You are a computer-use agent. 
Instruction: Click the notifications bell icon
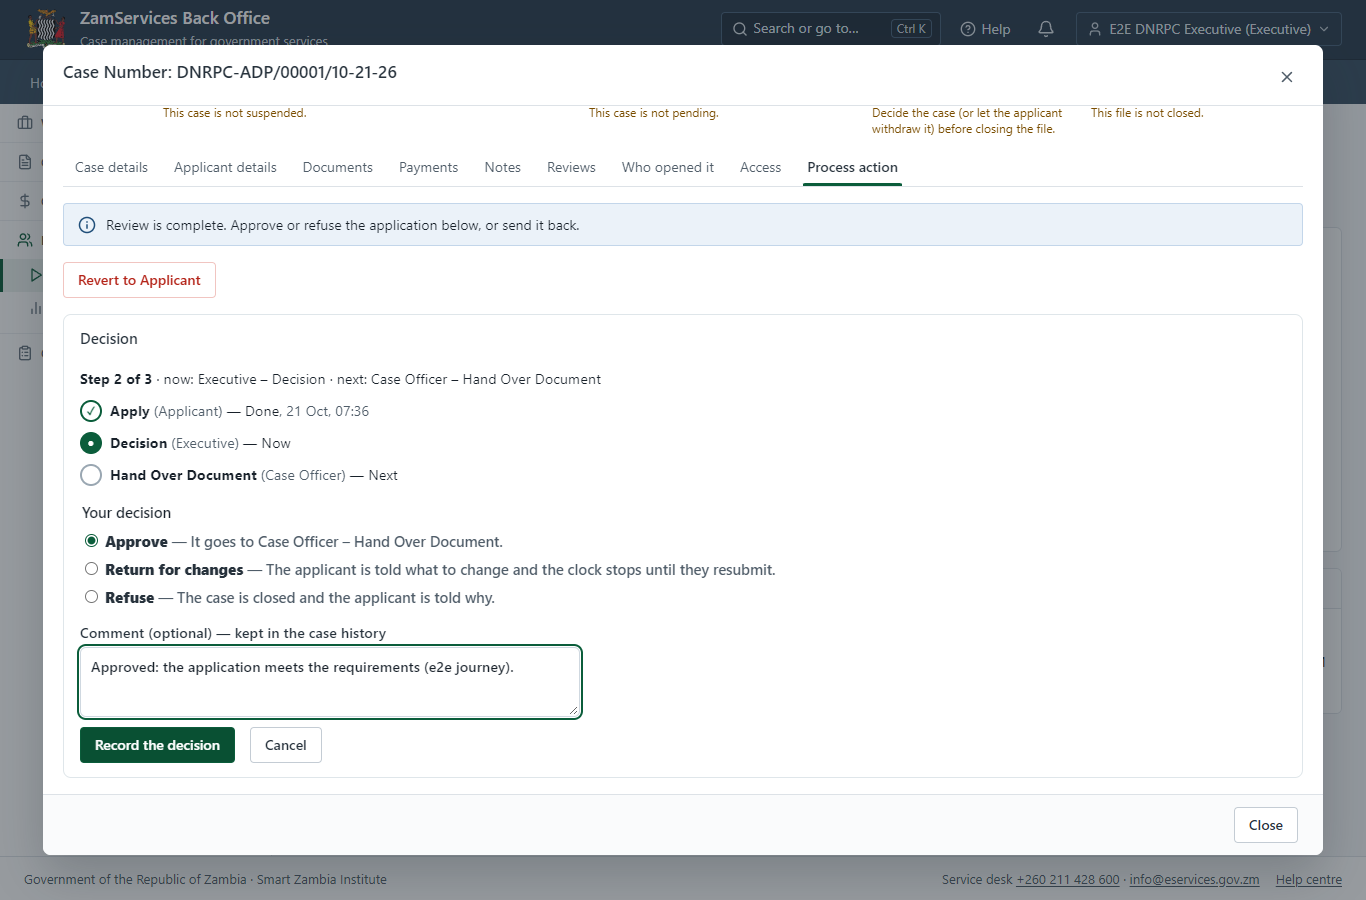1046,29
